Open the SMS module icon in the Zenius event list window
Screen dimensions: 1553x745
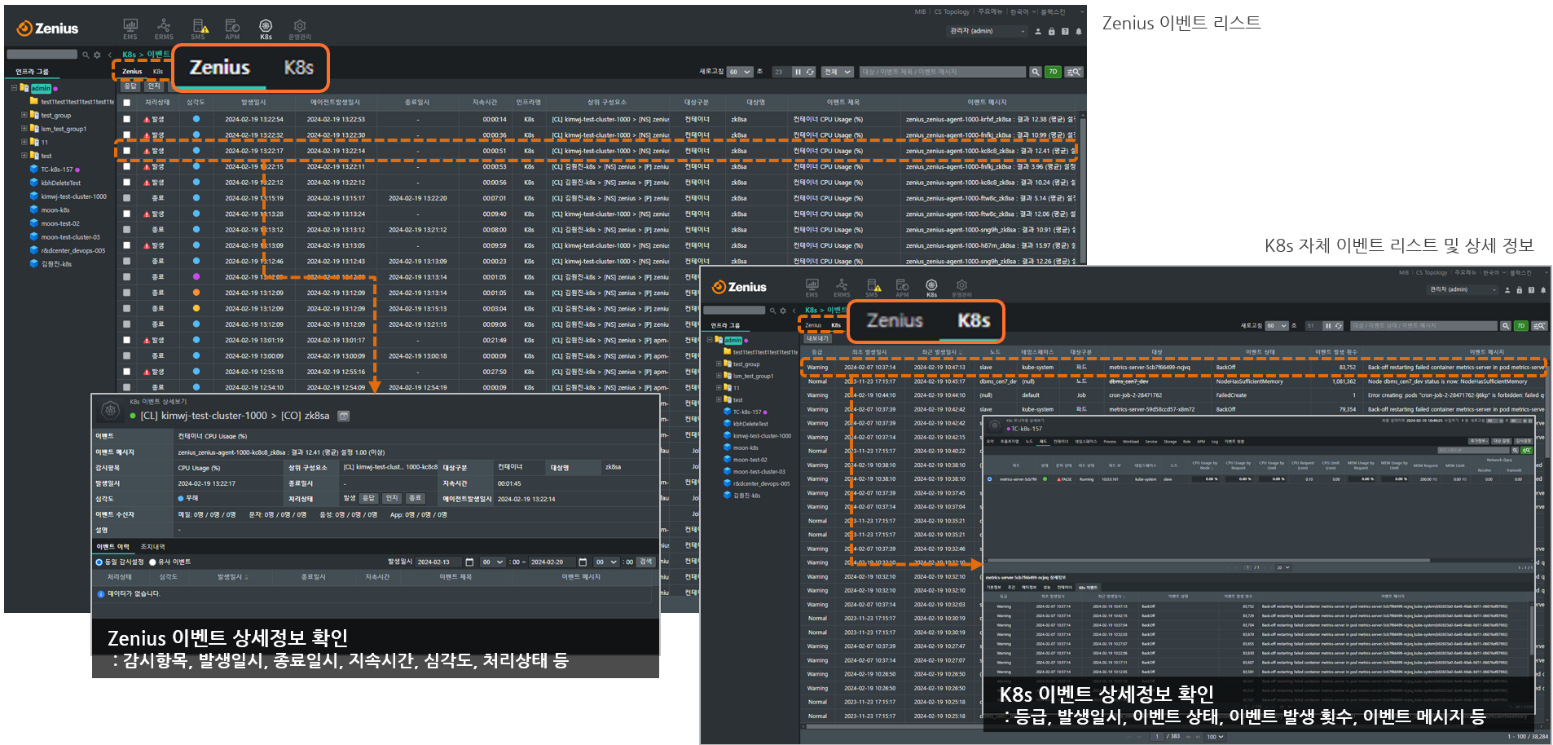coord(200,28)
